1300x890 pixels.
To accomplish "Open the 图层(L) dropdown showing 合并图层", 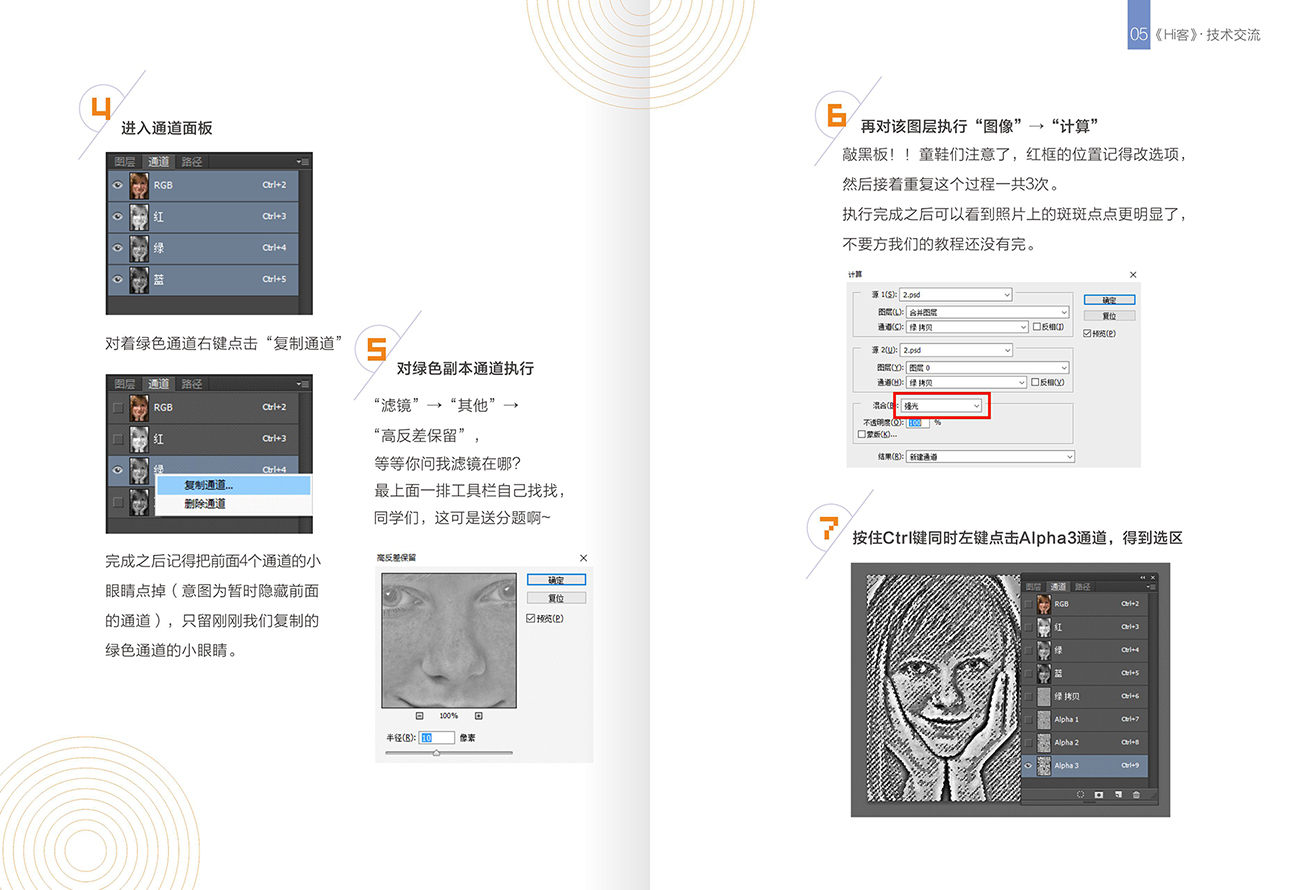I will (988, 312).
